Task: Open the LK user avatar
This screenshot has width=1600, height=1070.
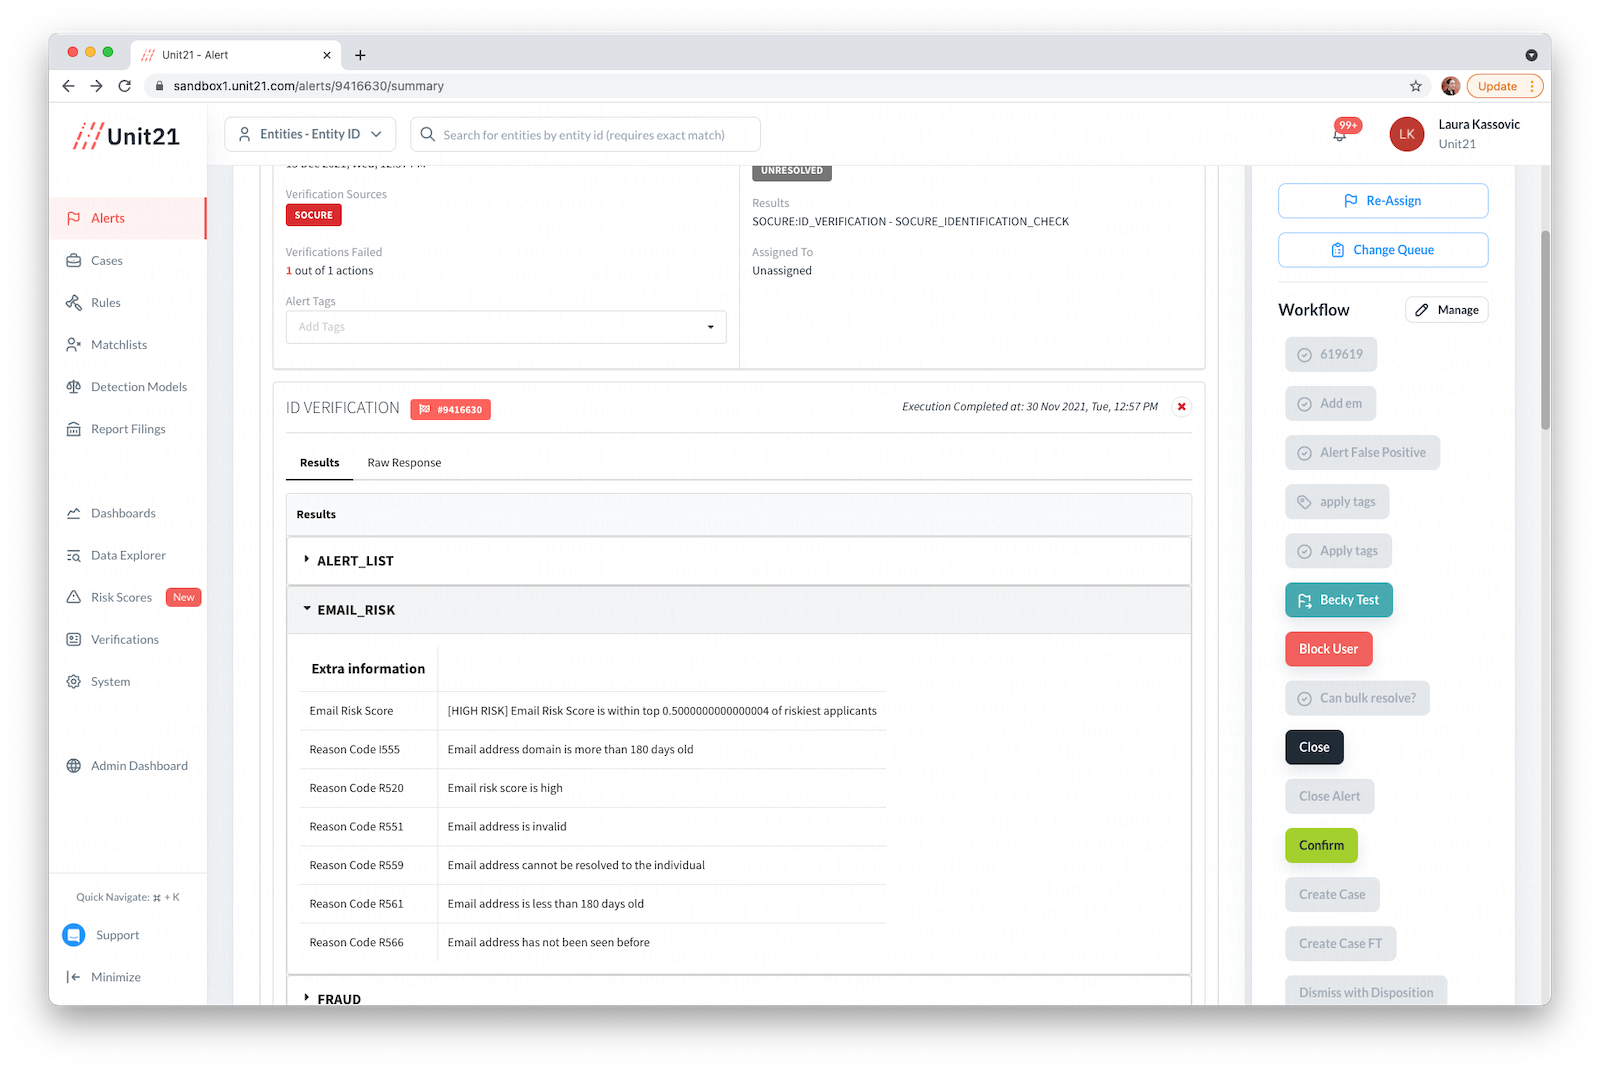Action: pos(1407,134)
